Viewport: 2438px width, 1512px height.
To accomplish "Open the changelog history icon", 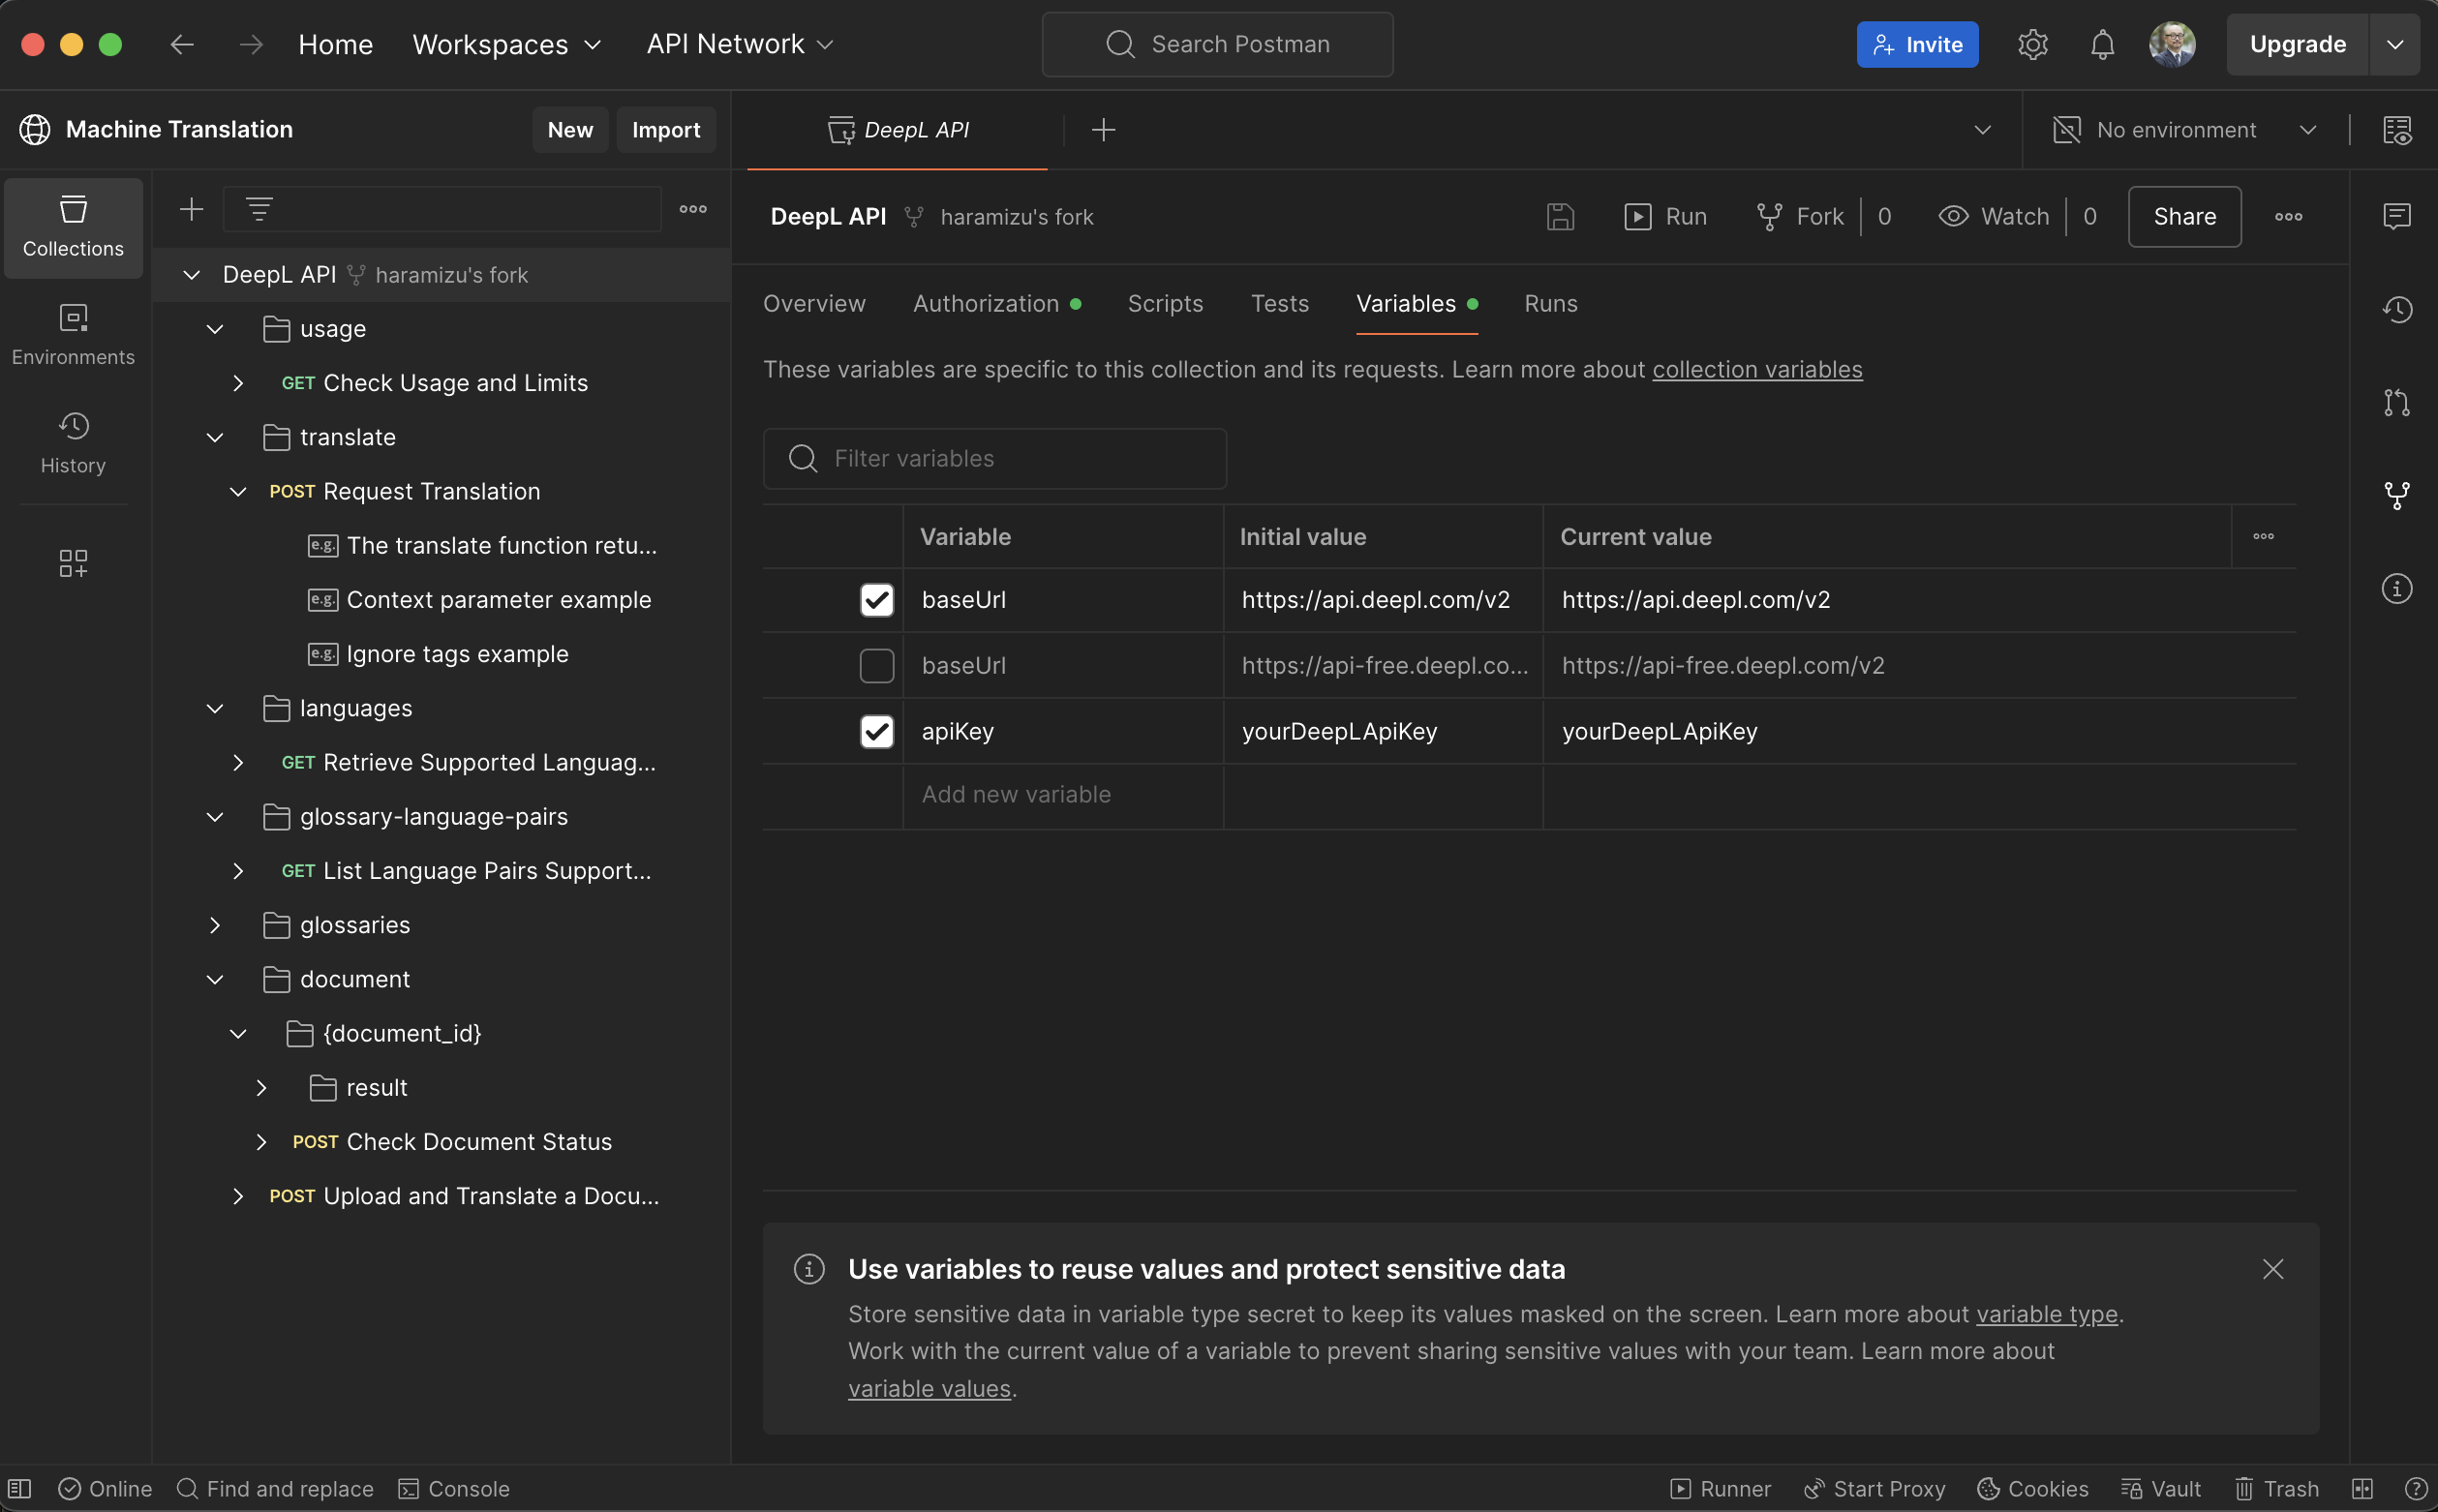I will tap(2397, 310).
